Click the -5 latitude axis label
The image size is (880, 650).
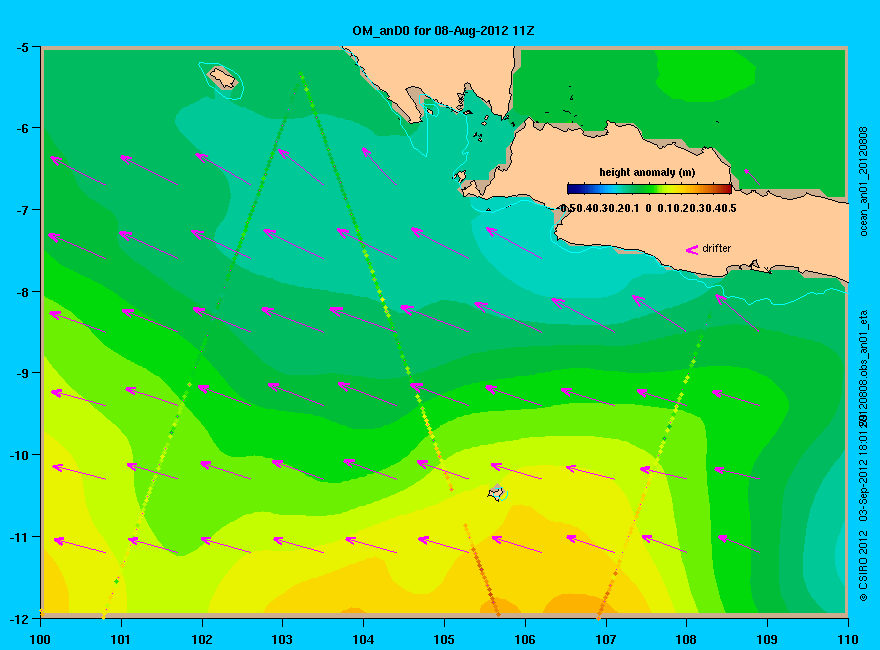point(22,48)
